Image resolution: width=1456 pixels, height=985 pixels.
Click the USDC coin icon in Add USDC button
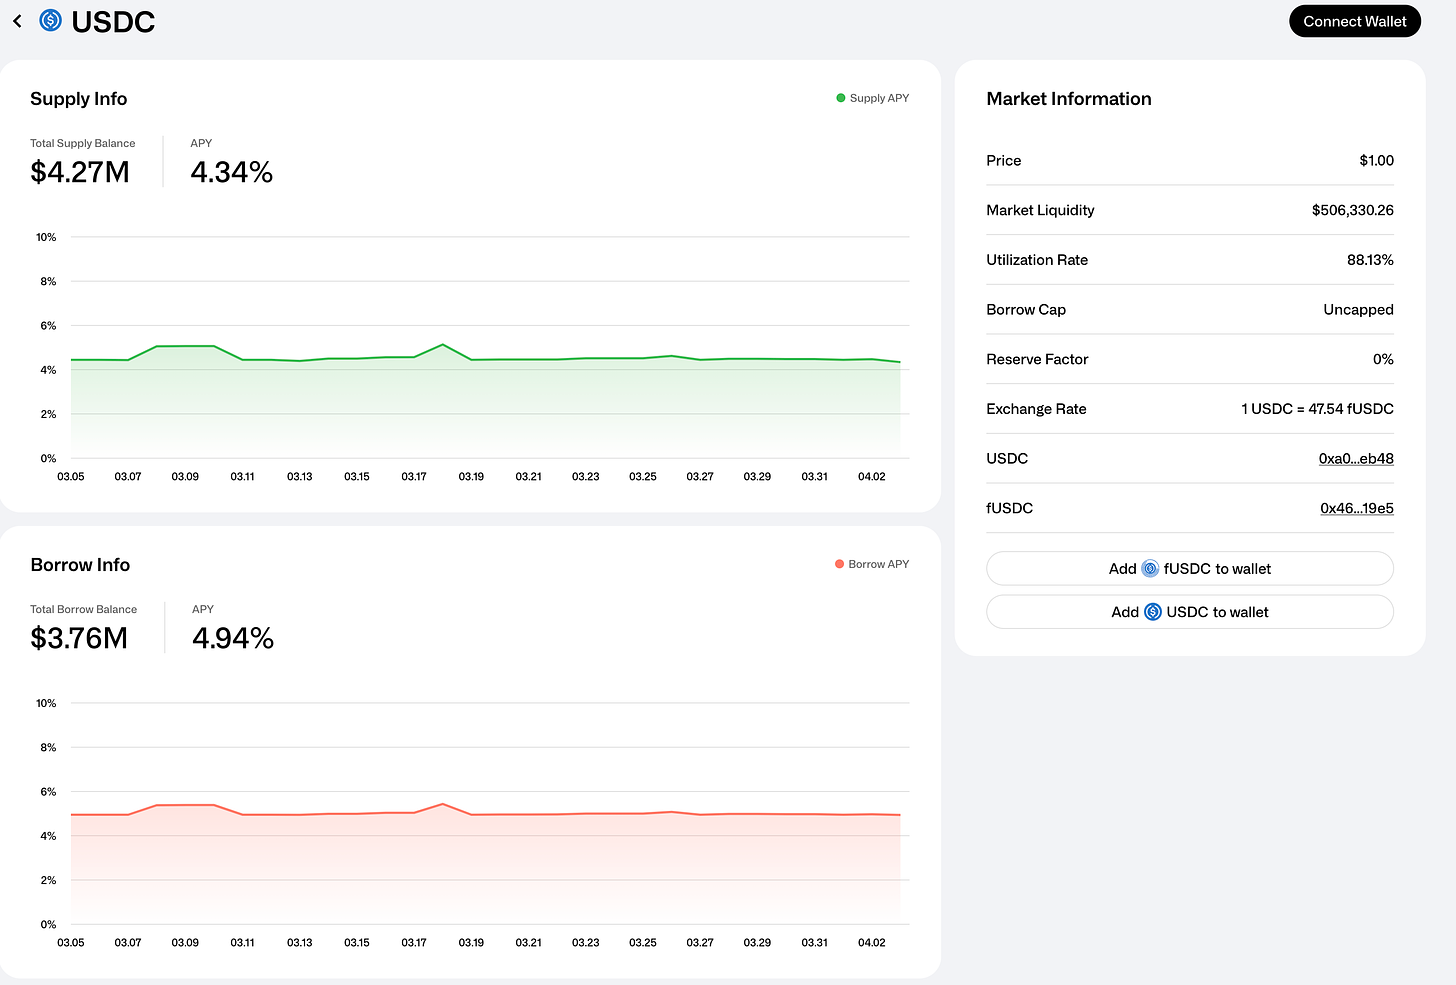(x=1152, y=612)
